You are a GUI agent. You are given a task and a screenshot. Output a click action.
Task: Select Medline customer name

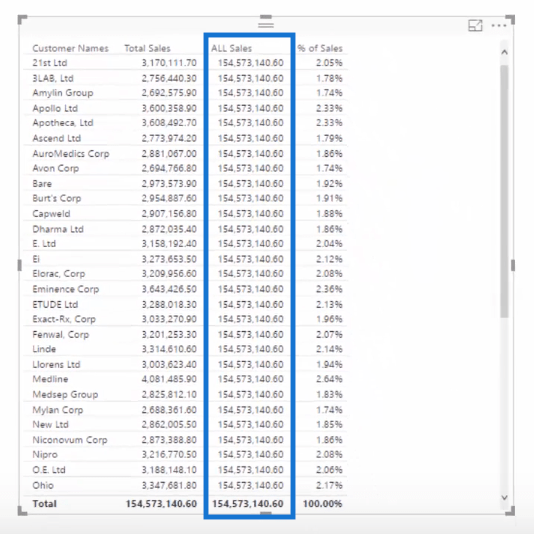(50, 379)
